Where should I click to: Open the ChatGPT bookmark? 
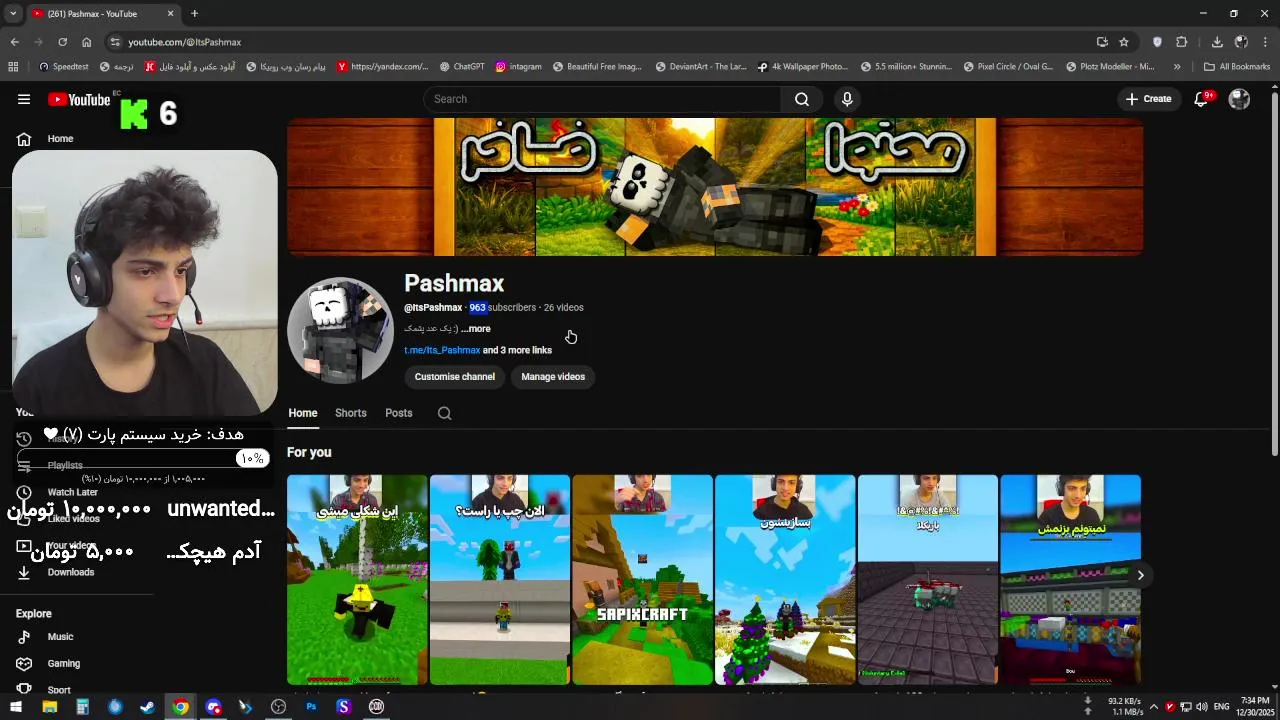tap(462, 67)
